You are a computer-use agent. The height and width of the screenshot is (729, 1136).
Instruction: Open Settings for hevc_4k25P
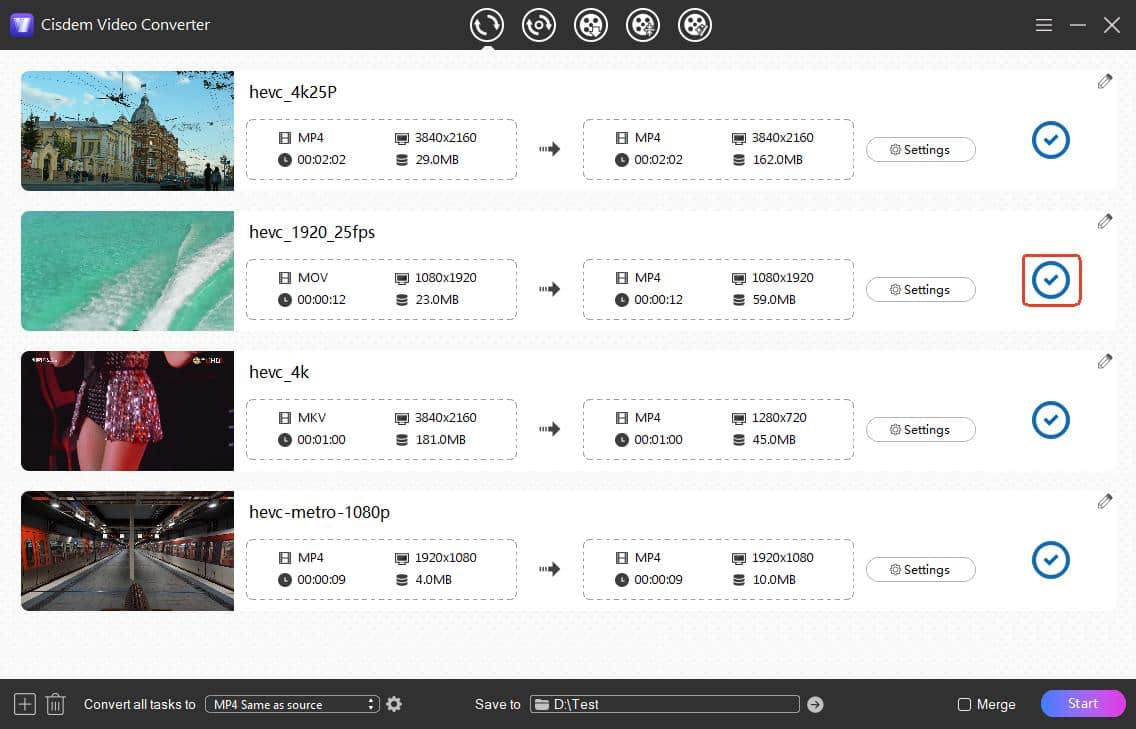921,149
